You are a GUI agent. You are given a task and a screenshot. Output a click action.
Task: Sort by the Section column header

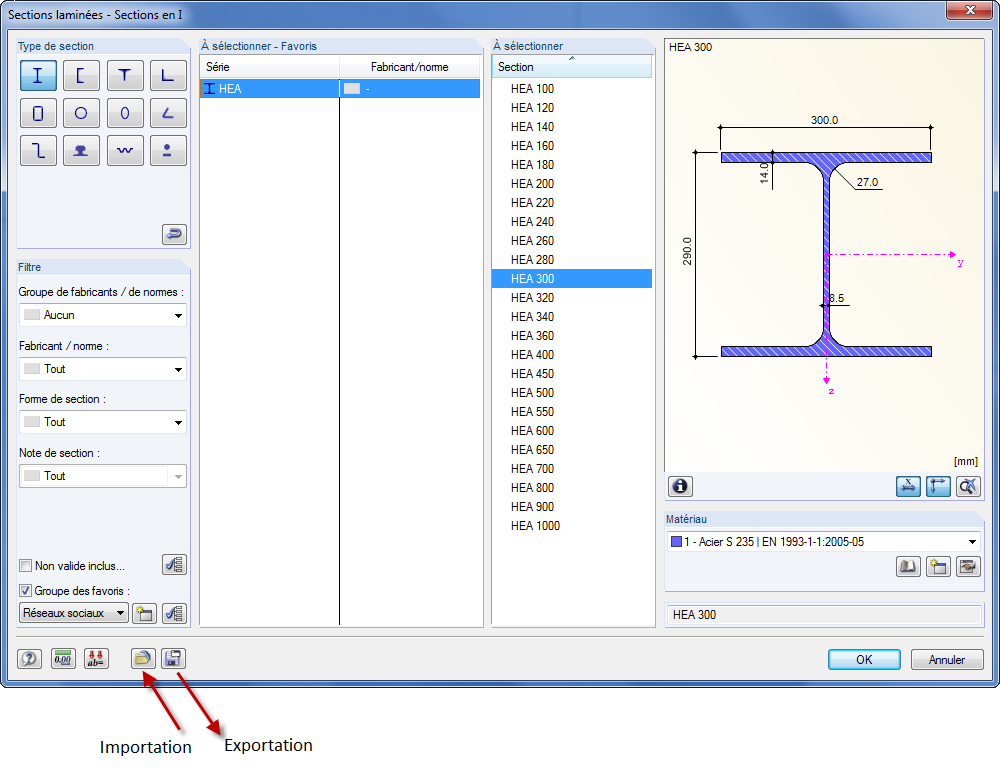coord(572,67)
